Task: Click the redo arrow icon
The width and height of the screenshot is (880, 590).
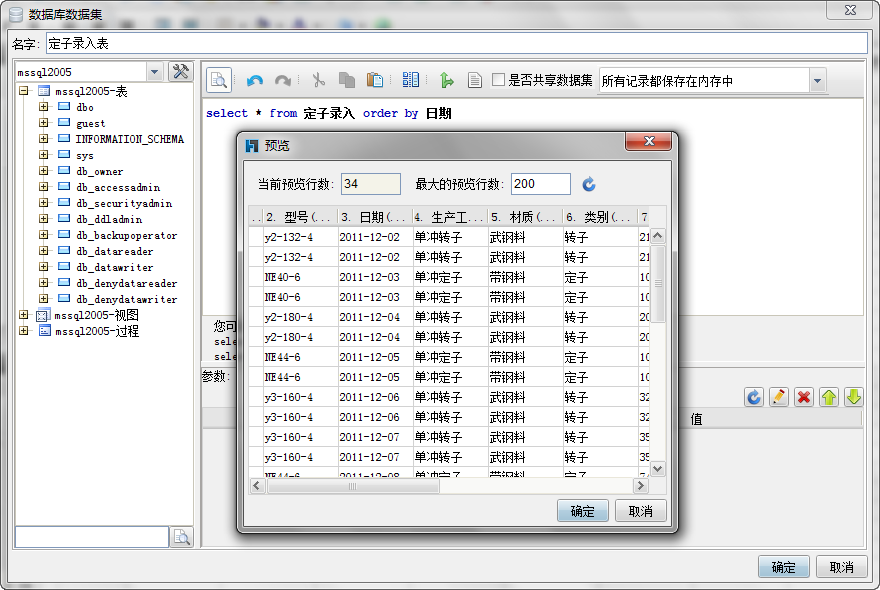Action: (283, 80)
